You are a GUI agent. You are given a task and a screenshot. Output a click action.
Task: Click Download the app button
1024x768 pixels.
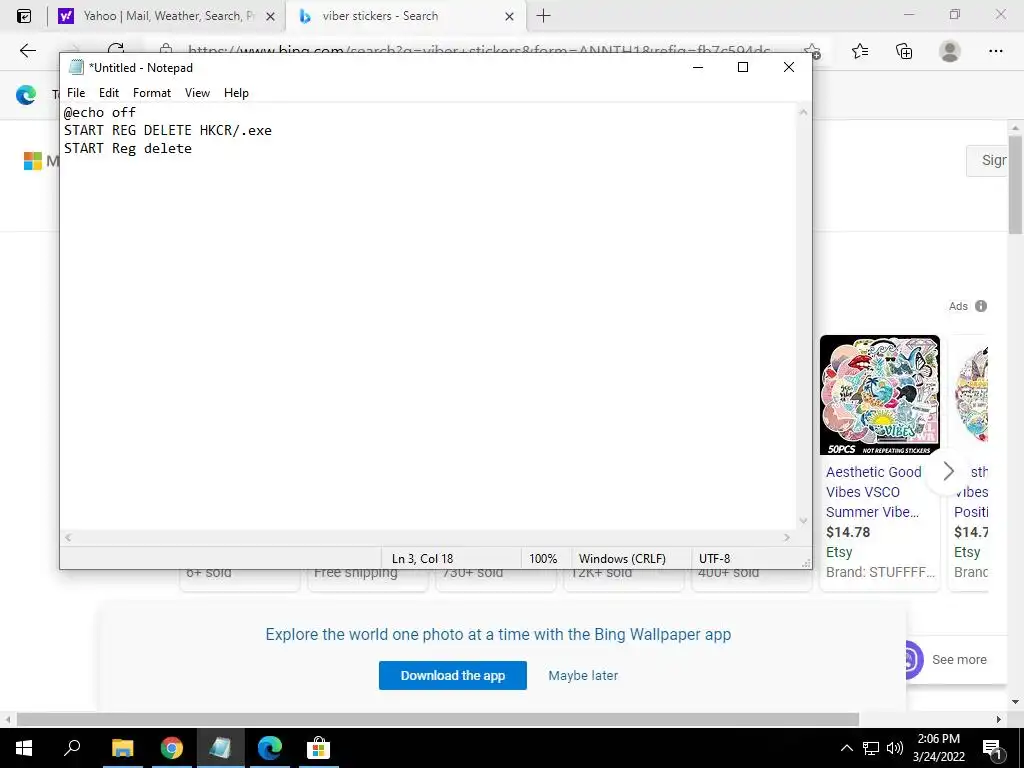tap(453, 675)
